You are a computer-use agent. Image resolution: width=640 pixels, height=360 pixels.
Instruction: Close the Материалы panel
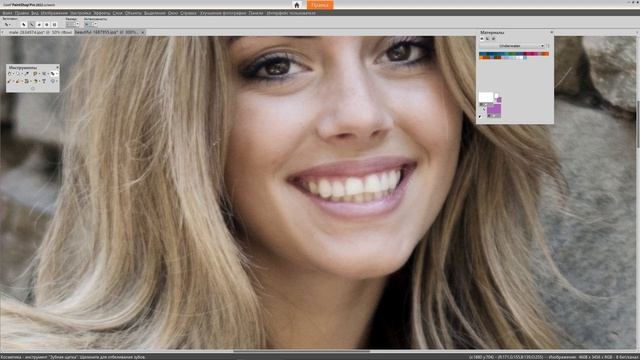[x=552, y=32]
